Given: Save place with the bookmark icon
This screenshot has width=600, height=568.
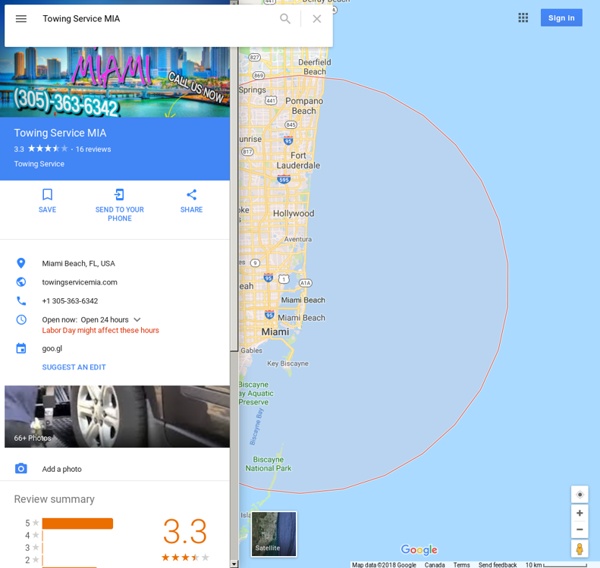Looking at the screenshot, I should (x=47, y=195).
